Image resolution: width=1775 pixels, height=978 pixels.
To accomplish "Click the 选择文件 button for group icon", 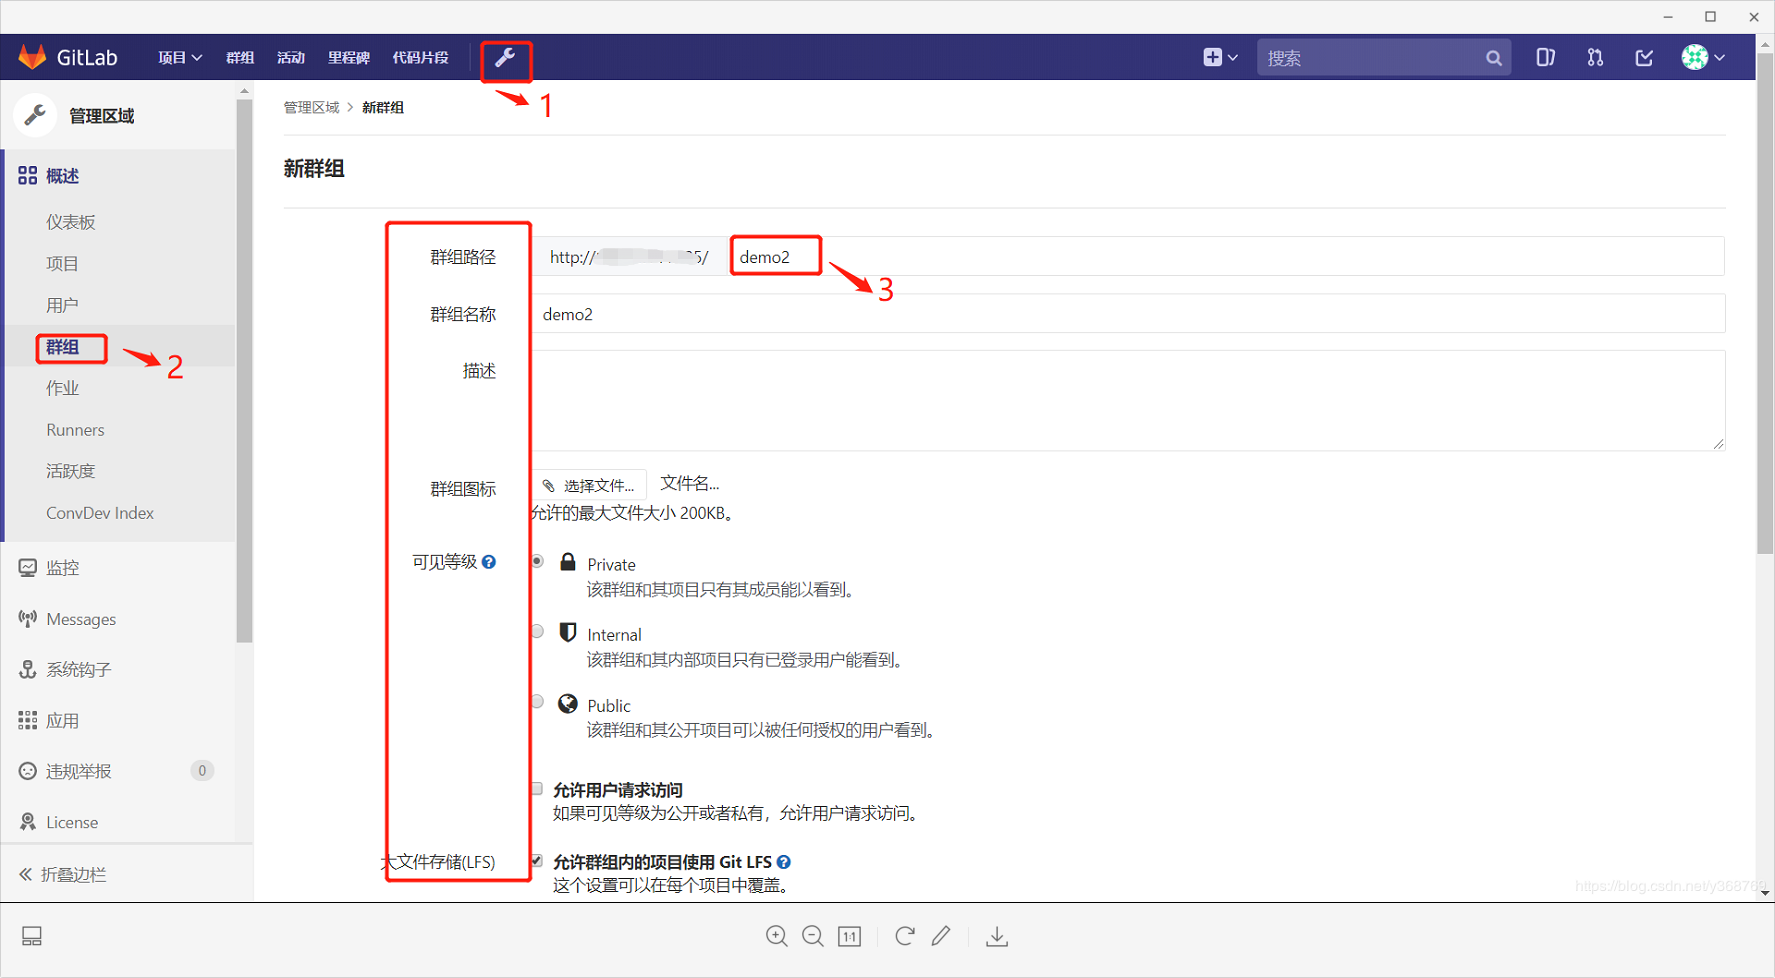I will 589,484.
